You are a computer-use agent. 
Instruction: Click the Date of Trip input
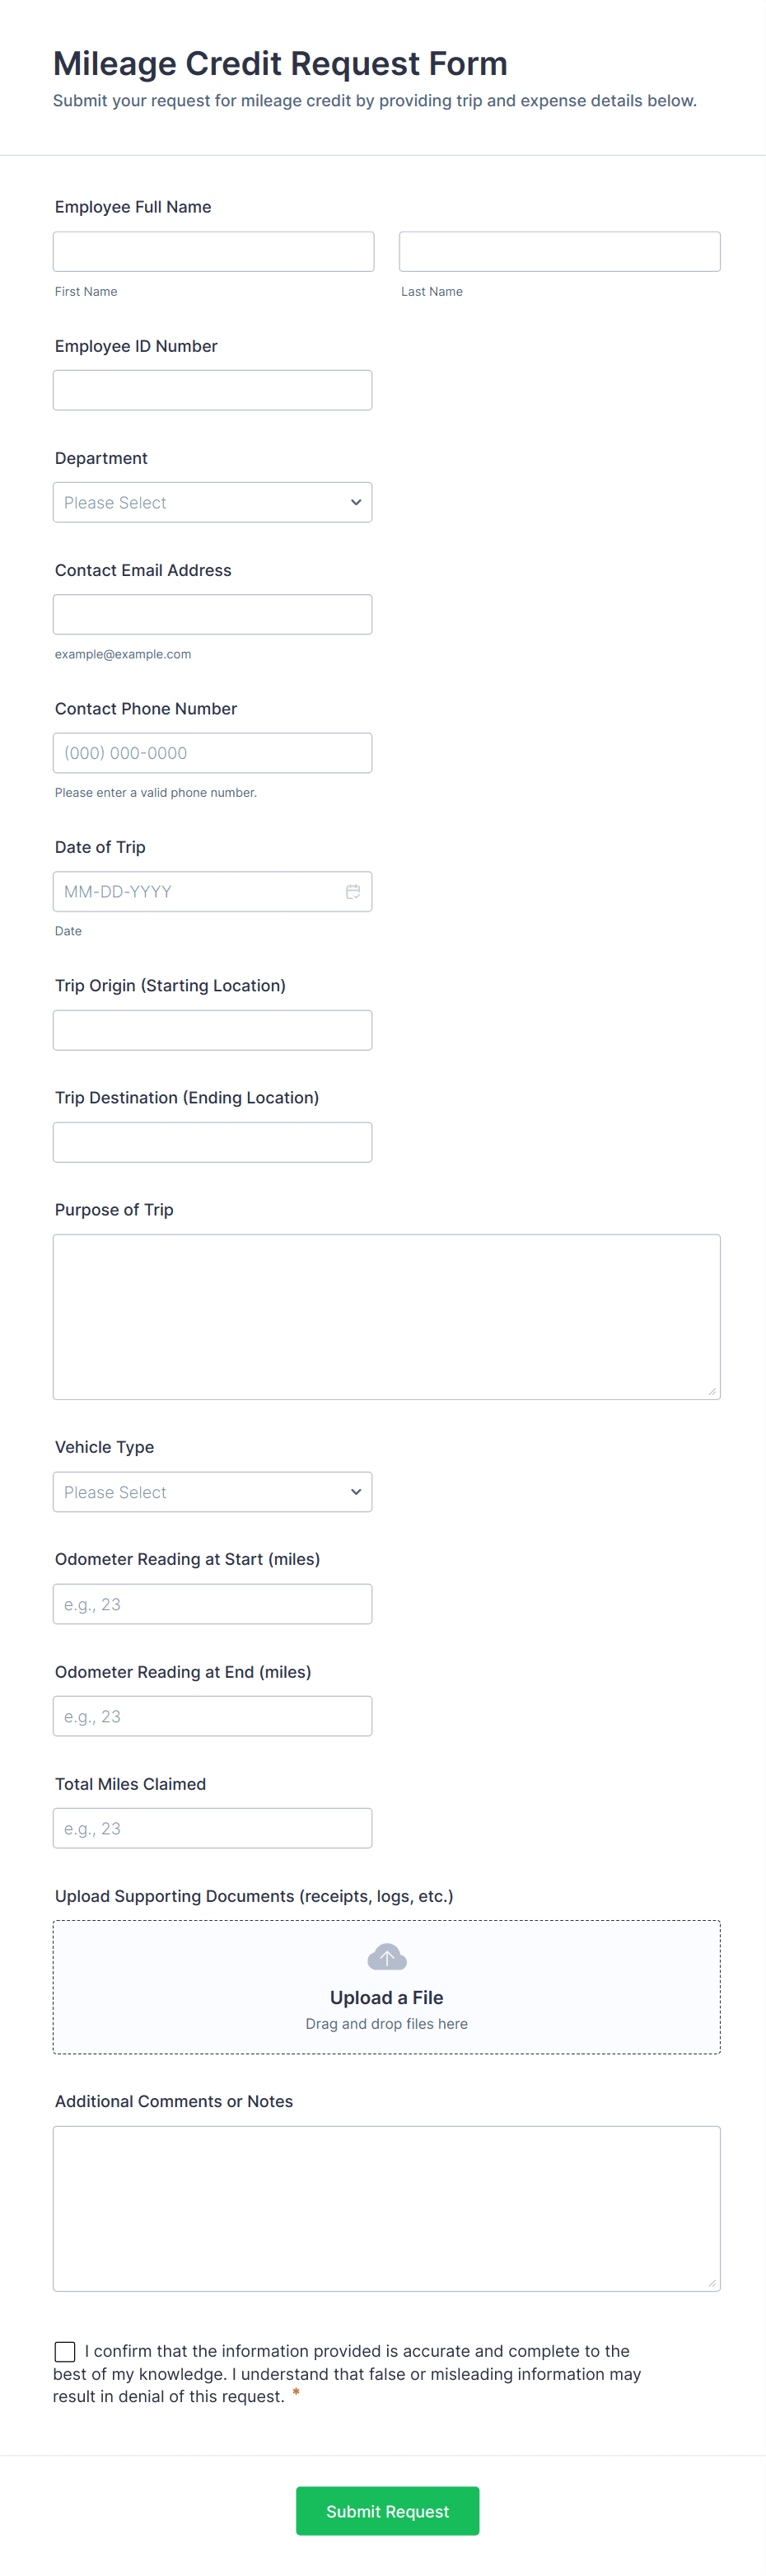point(195,891)
